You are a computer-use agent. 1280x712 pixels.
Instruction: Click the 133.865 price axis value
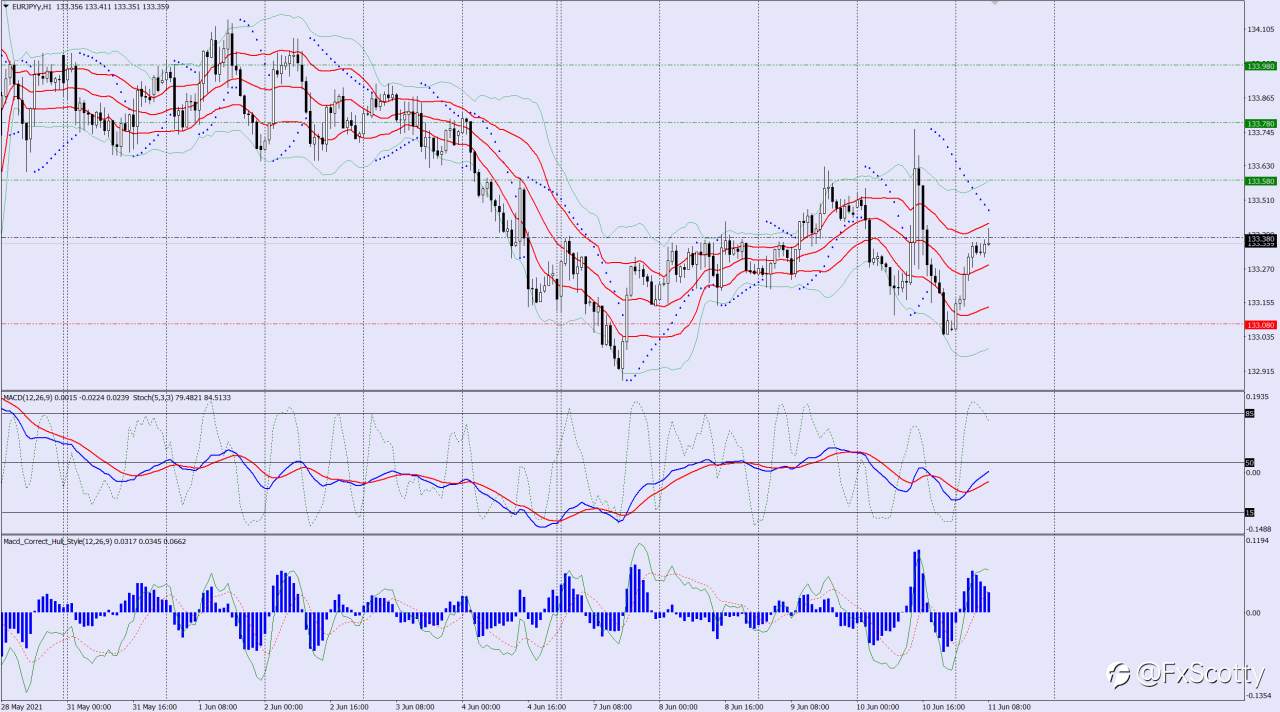1260,98
